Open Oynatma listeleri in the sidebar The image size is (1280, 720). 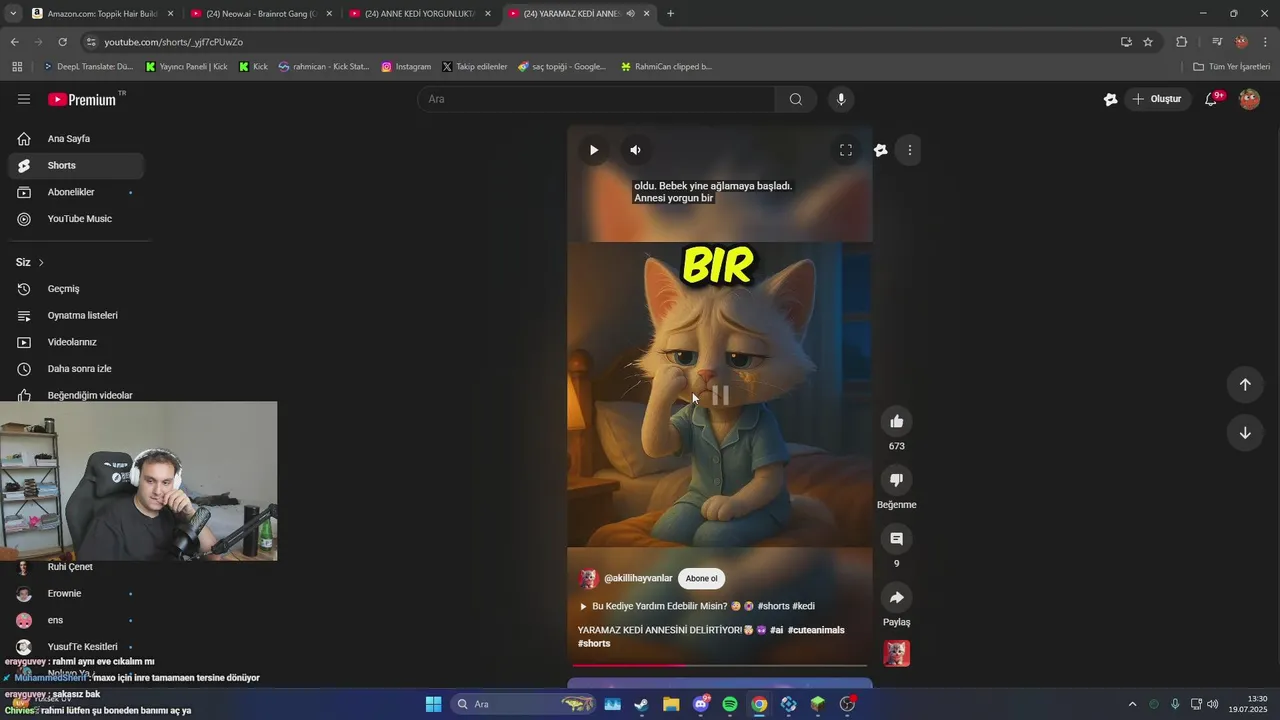click(x=76, y=315)
